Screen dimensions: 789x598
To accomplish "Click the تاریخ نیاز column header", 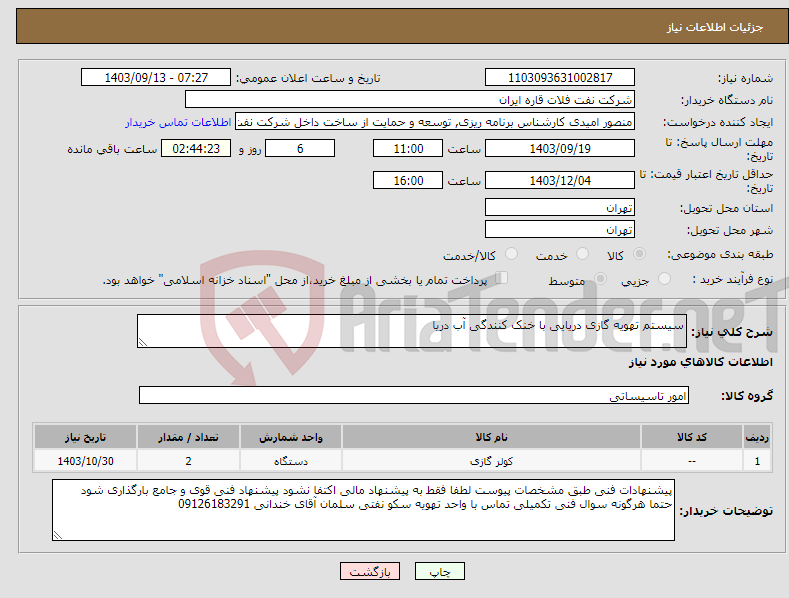I will 86,437.
